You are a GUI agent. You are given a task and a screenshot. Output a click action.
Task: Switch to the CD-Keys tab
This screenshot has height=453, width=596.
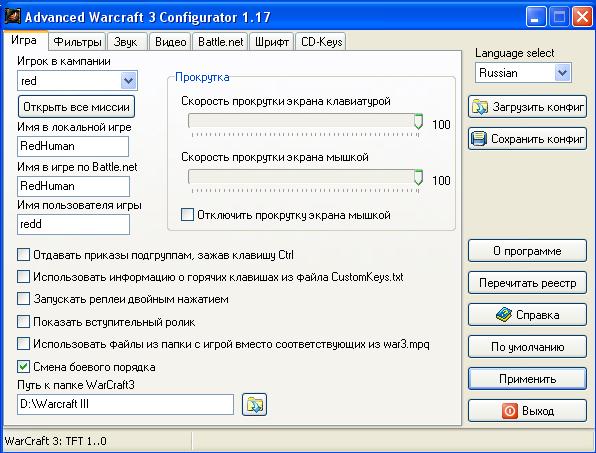point(322,41)
